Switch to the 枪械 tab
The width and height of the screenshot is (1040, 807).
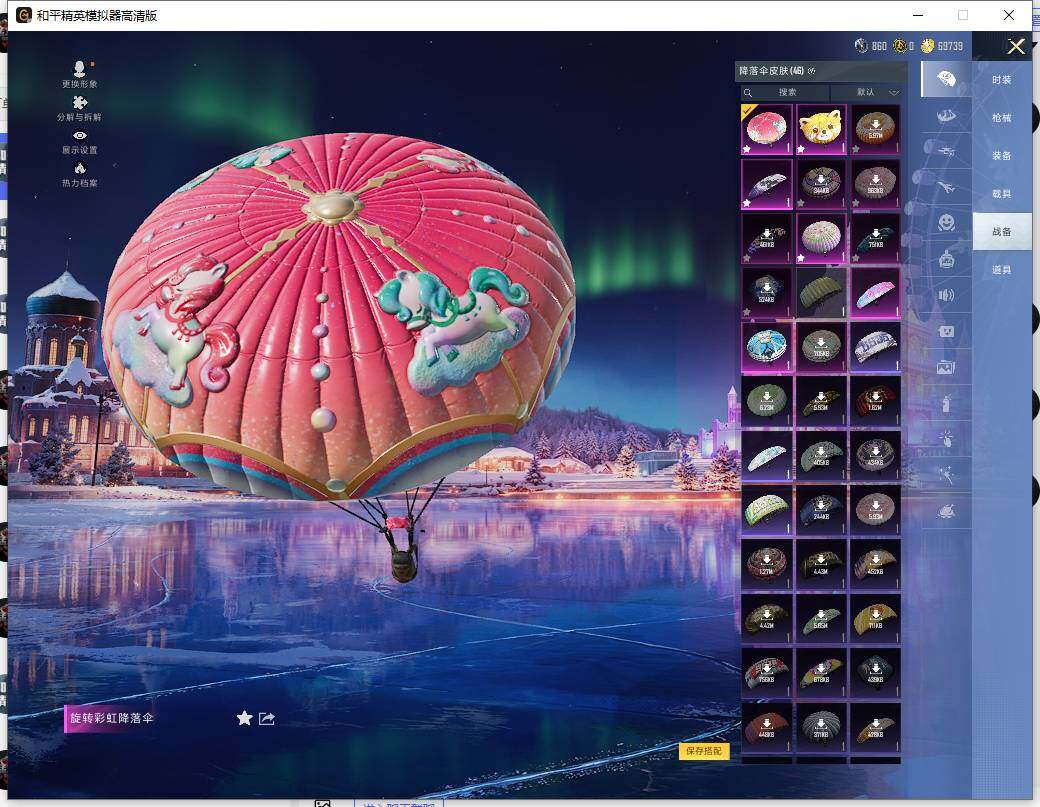[1001, 117]
